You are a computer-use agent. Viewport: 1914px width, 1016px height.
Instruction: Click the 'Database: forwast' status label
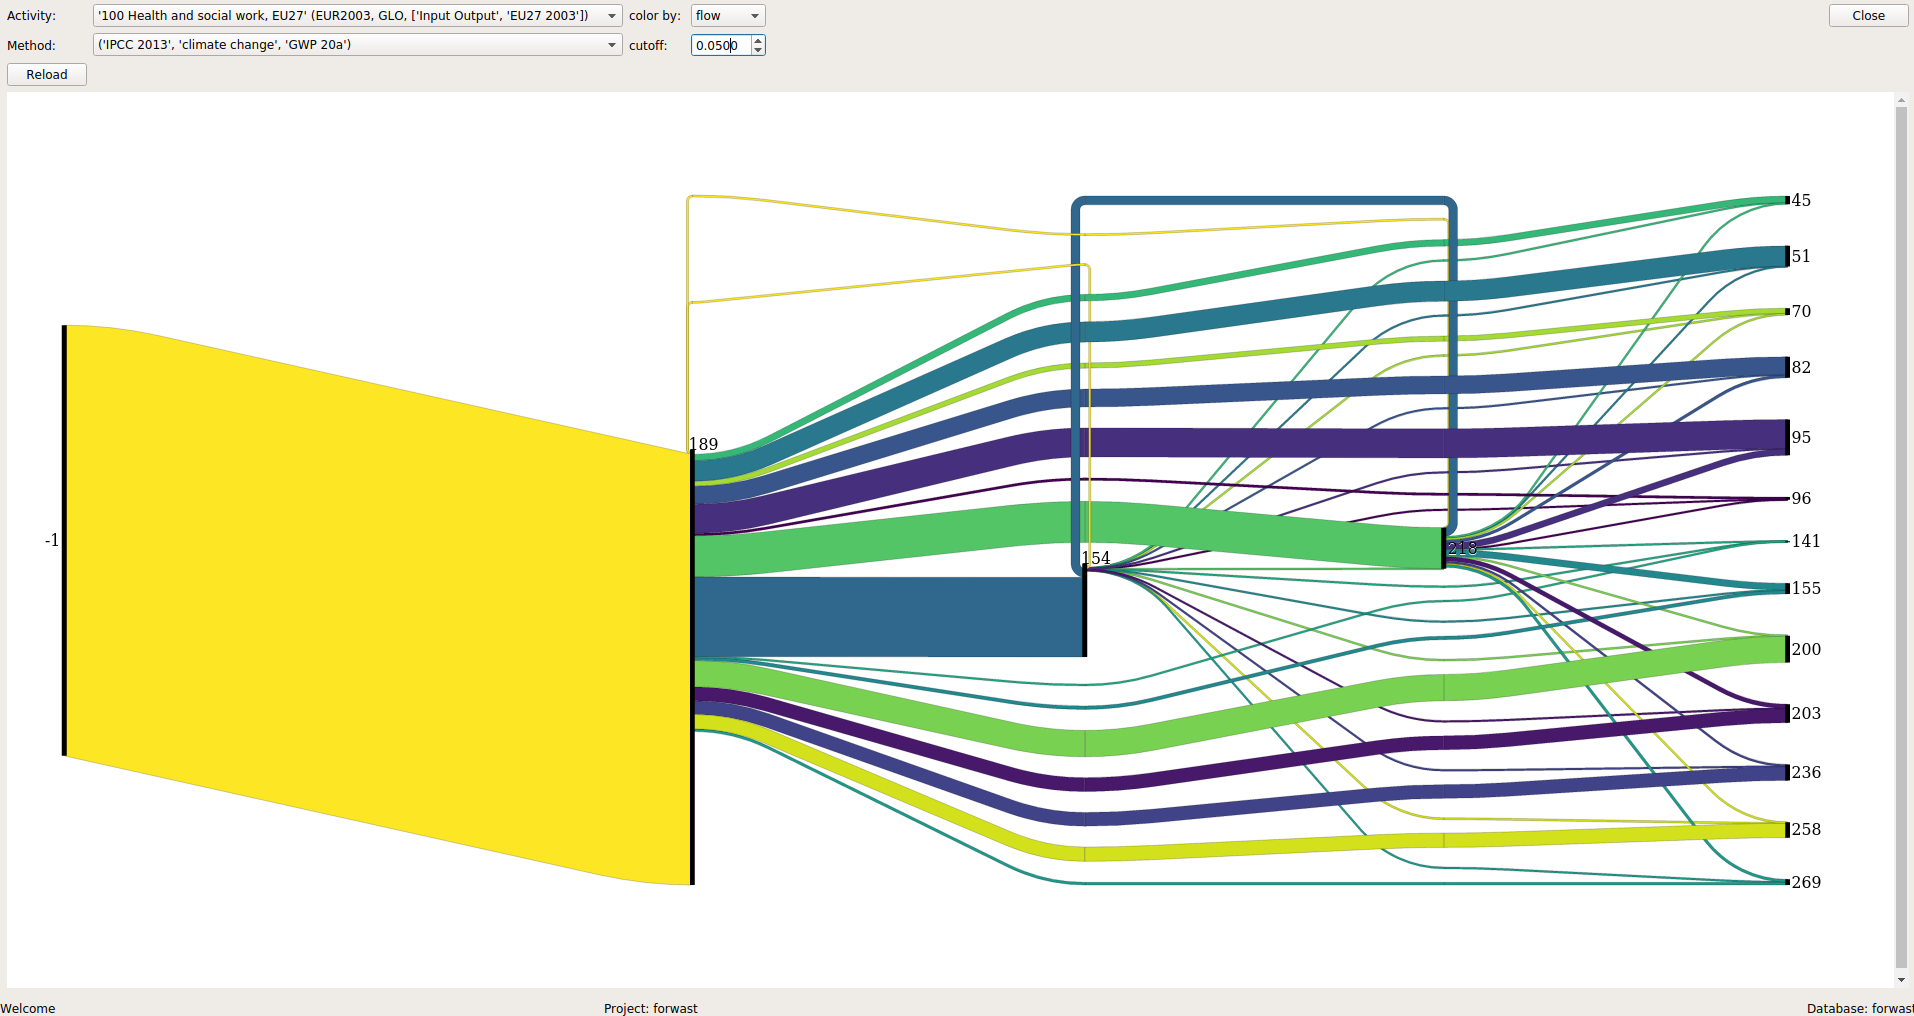pos(1857,1008)
